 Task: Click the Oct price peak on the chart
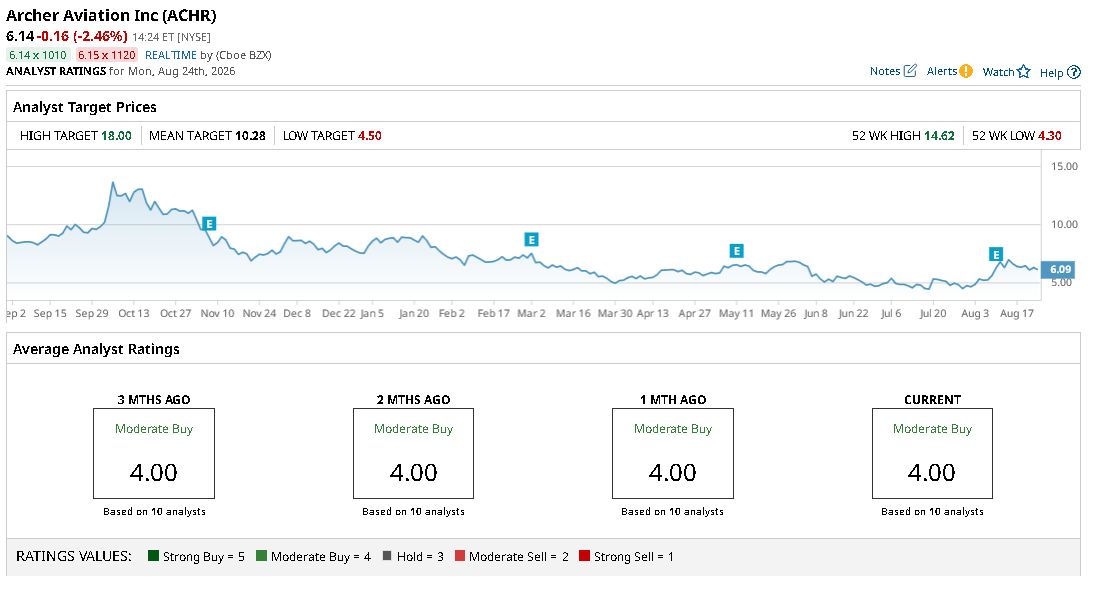[x=113, y=183]
